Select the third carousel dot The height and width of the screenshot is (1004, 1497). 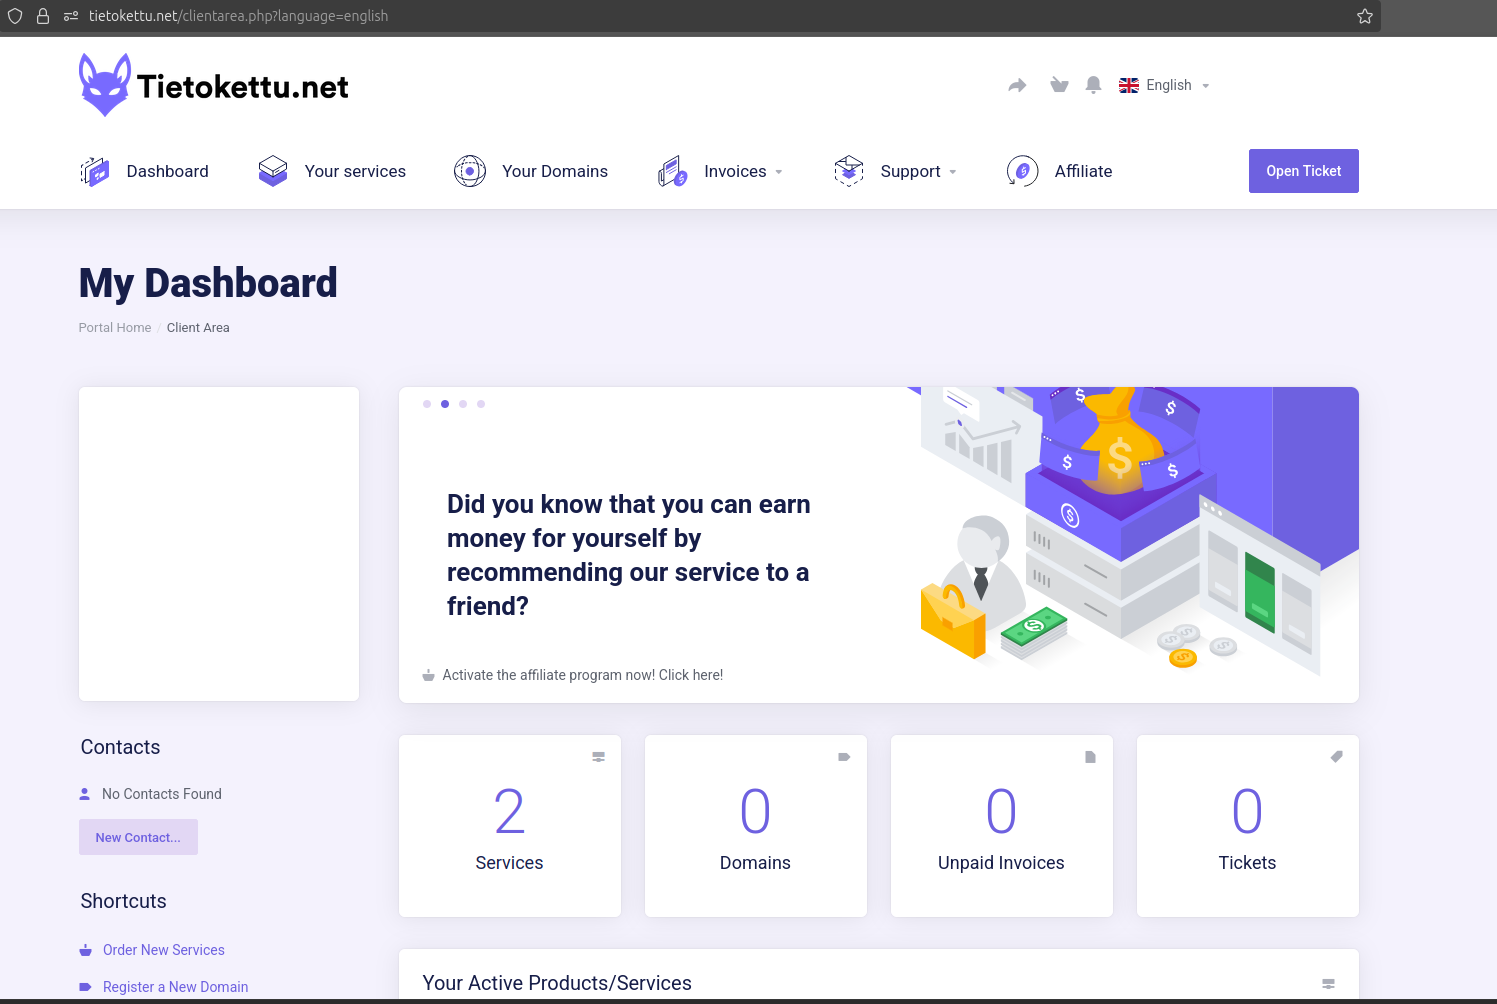coord(463,404)
